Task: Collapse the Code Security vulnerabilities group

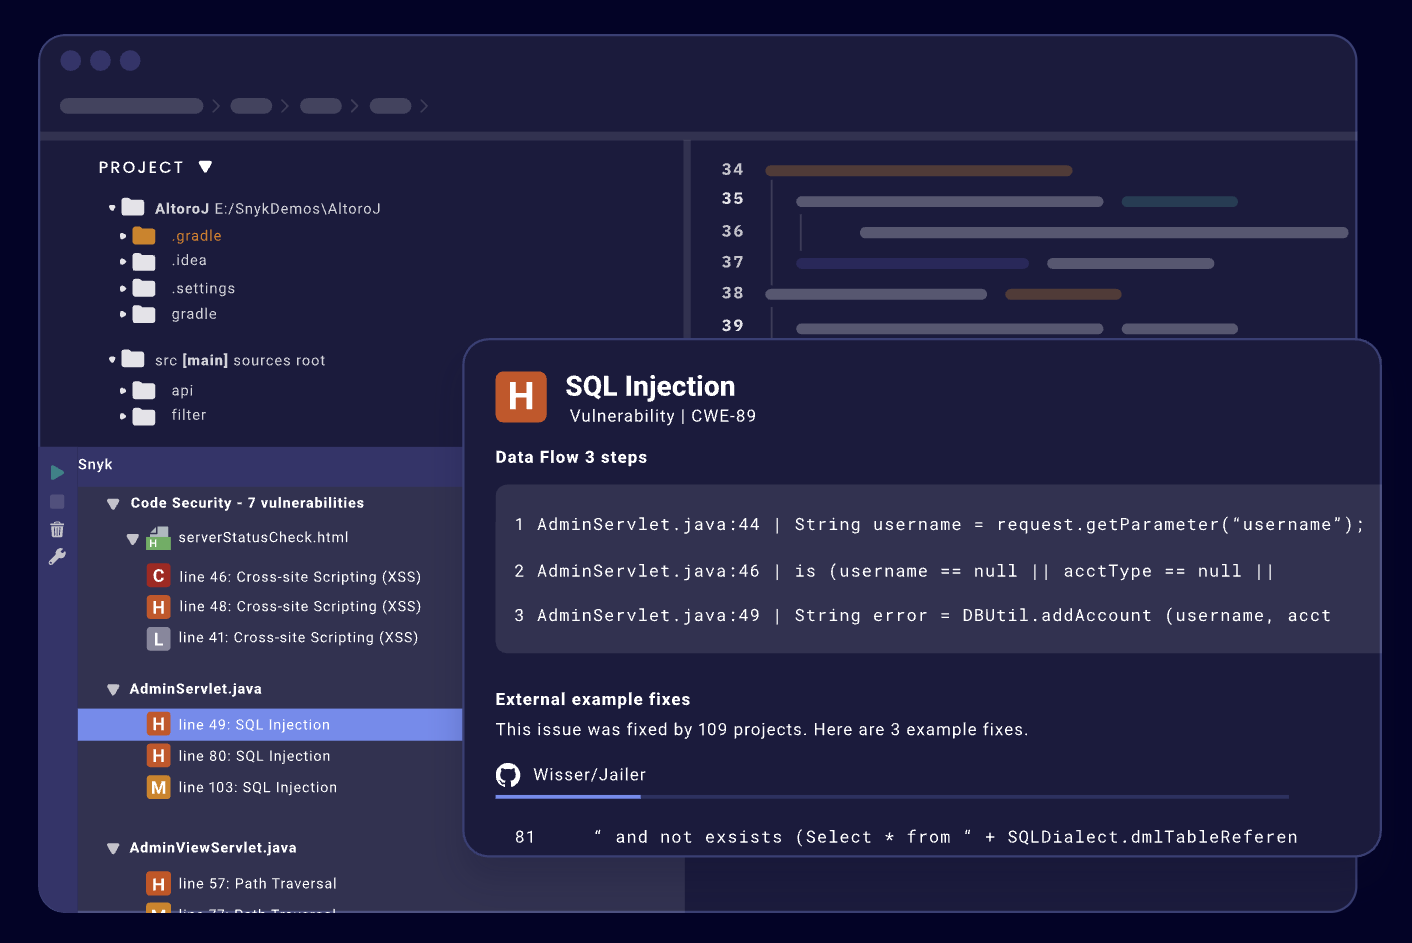Action: (x=113, y=504)
